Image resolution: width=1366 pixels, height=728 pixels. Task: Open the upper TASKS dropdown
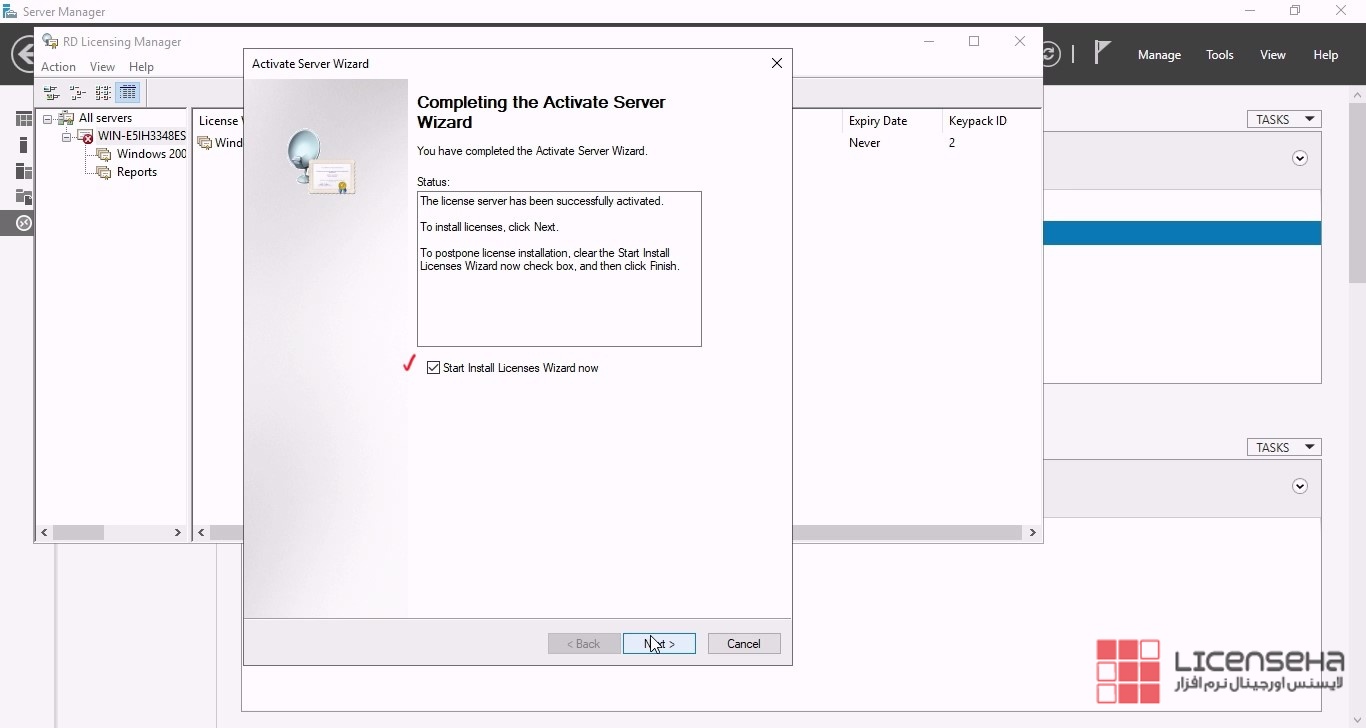point(1284,119)
